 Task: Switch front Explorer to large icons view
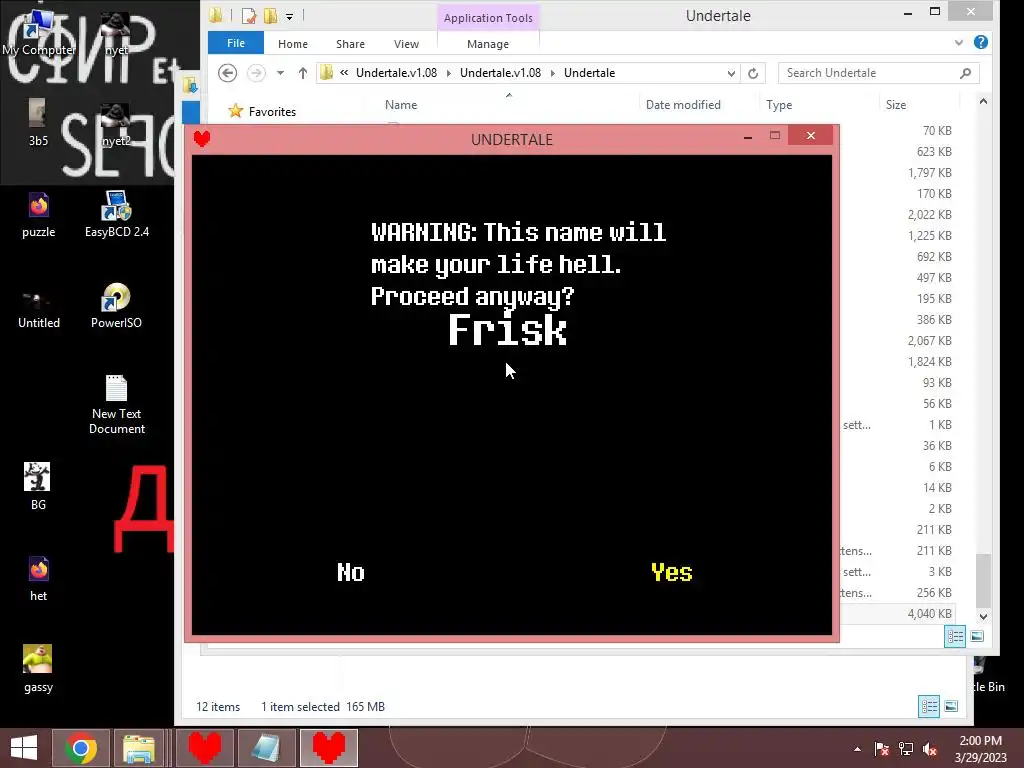[977, 636]
